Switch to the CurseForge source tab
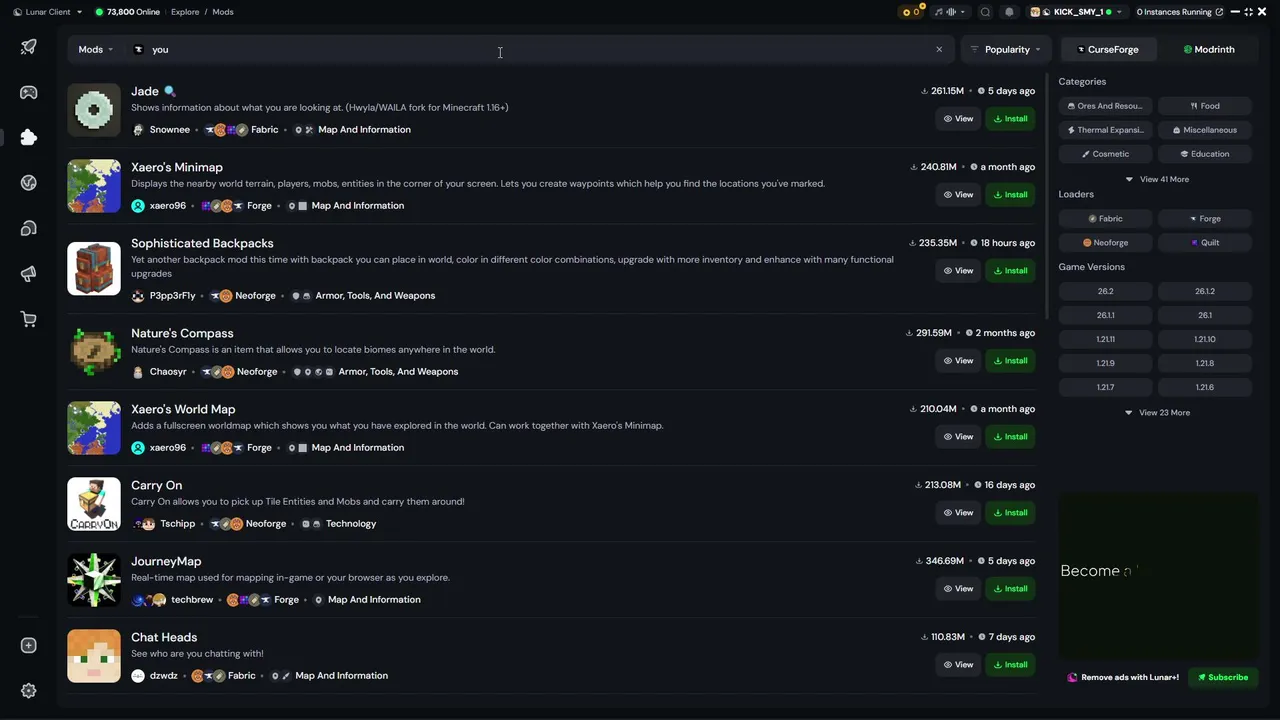Screen dimensions: 1280x720 click(1108, 49)
